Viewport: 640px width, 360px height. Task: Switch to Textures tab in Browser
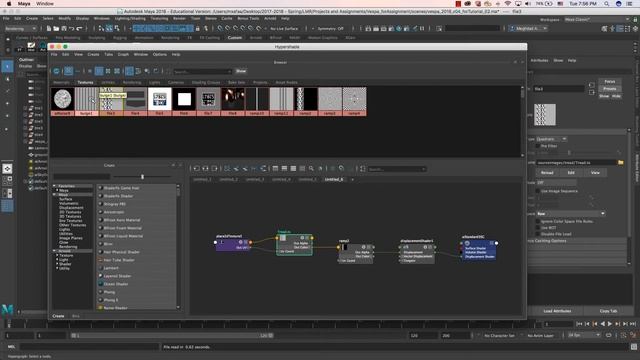[85, 82]
